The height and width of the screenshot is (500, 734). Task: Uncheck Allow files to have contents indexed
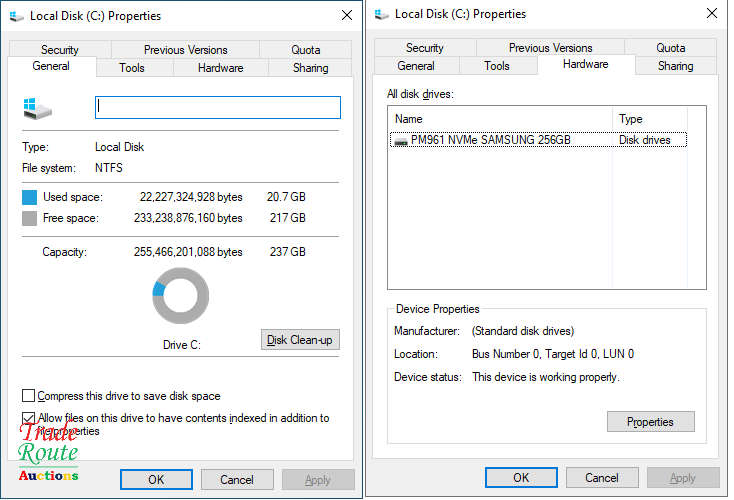coord(28,418)
